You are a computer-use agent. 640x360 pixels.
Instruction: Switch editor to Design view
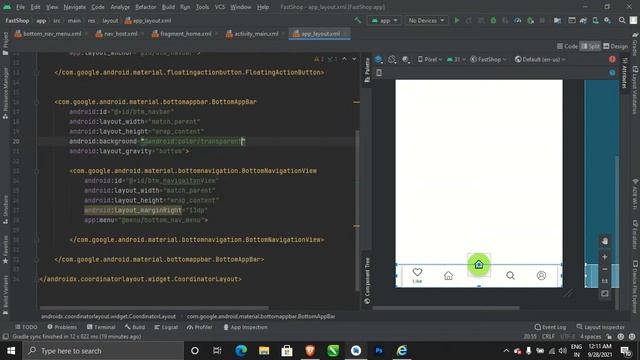click(616, 46)
